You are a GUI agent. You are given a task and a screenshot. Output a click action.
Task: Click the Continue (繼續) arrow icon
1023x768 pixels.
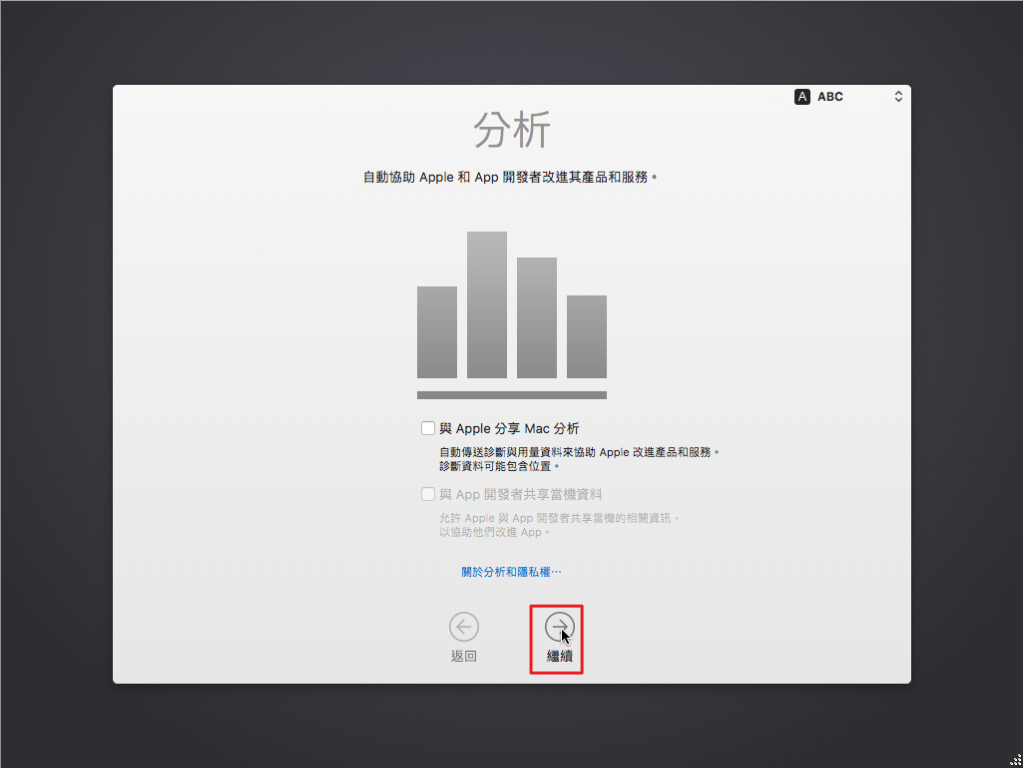coord(560,627)
